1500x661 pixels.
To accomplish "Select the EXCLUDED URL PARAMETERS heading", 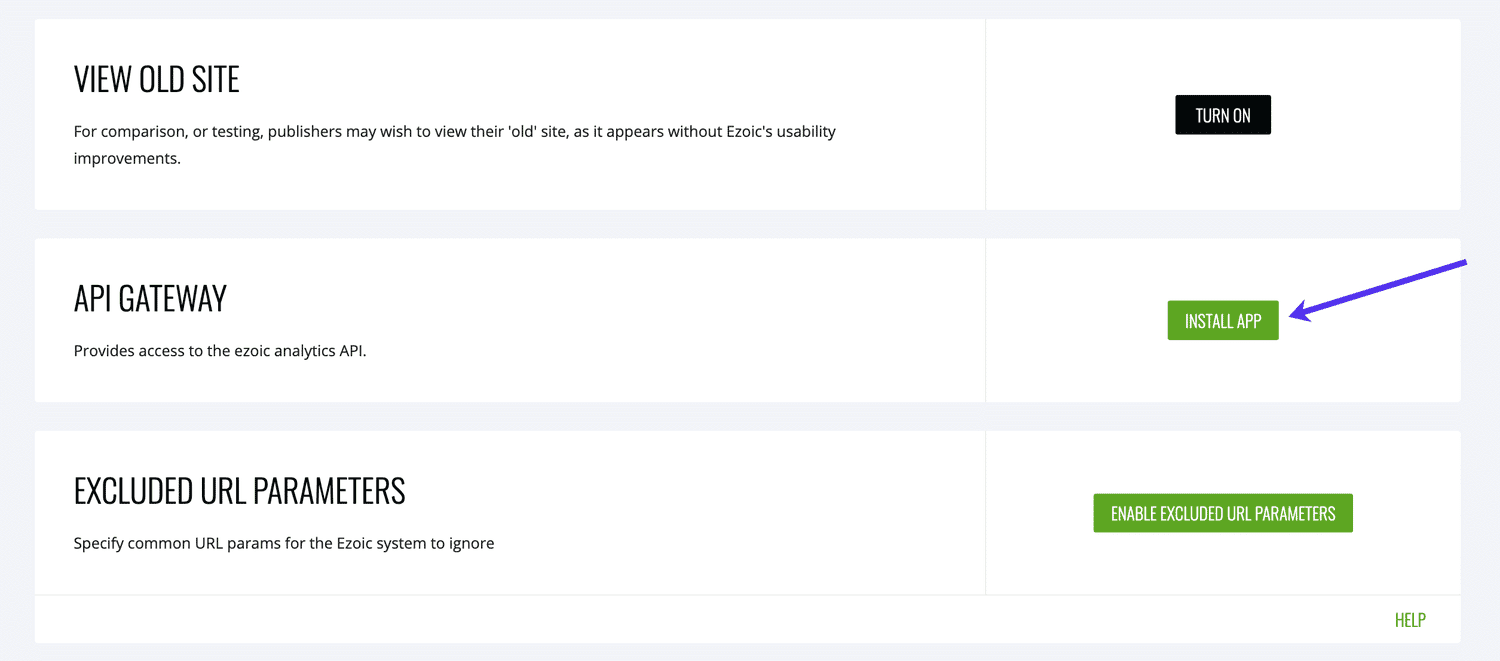I will tap(240, 491).
